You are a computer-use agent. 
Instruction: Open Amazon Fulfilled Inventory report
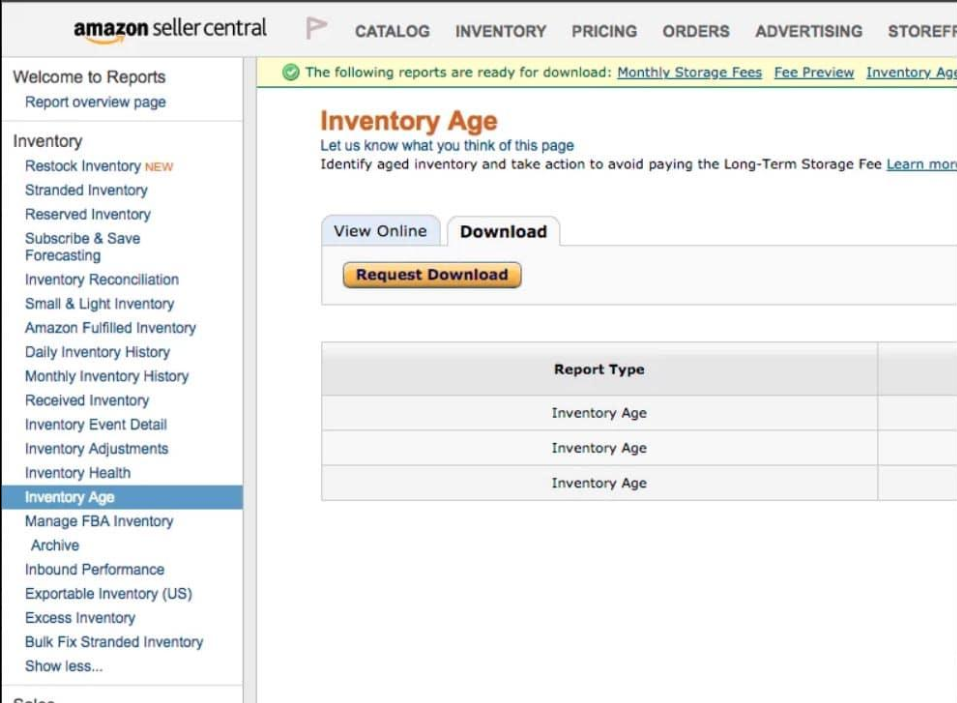point(110,328)
